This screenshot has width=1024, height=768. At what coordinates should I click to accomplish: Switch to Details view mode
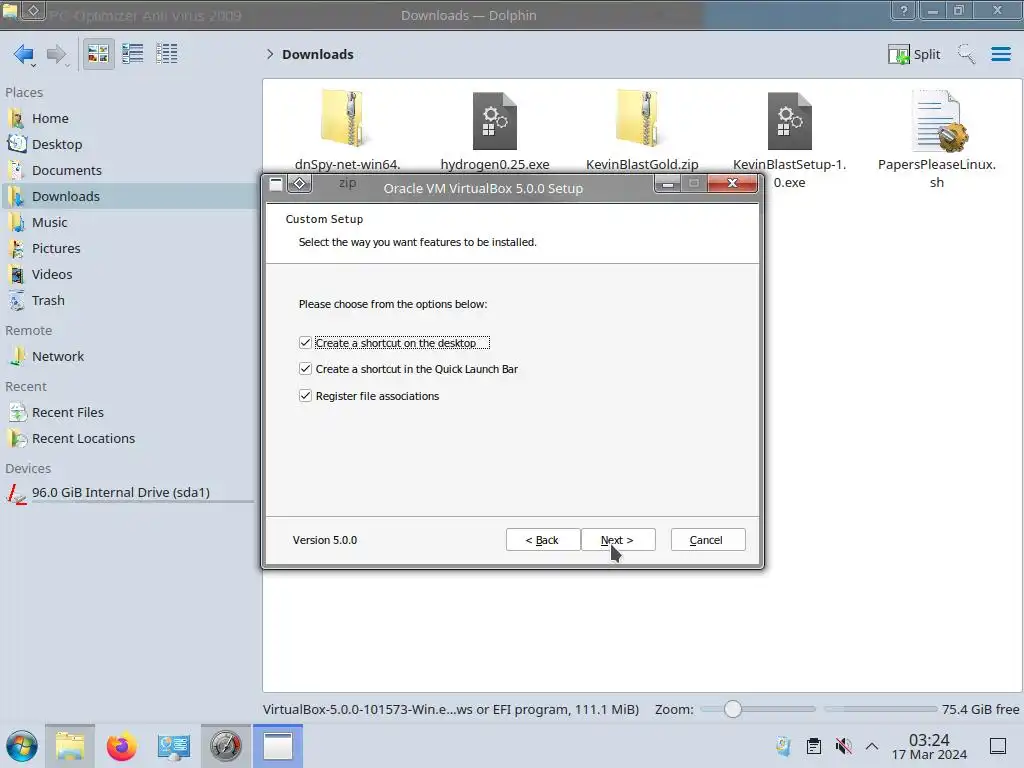(x=167, y=54)
